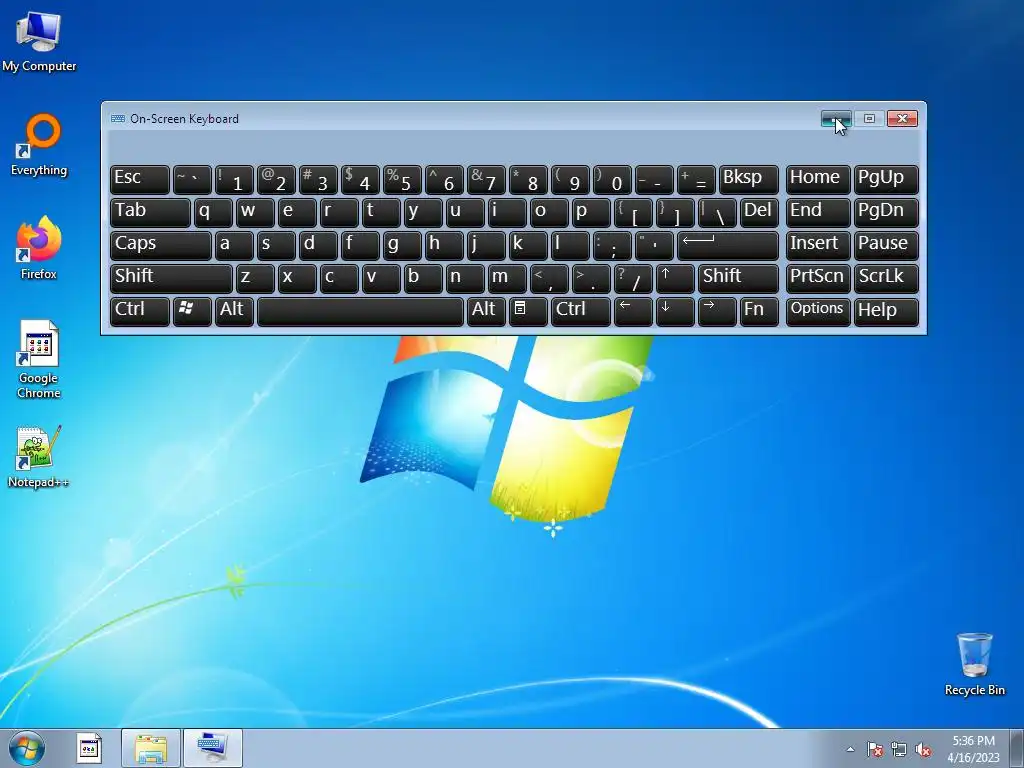Click the letter g key
The image size is (1024, 768).
coord(402,245)
